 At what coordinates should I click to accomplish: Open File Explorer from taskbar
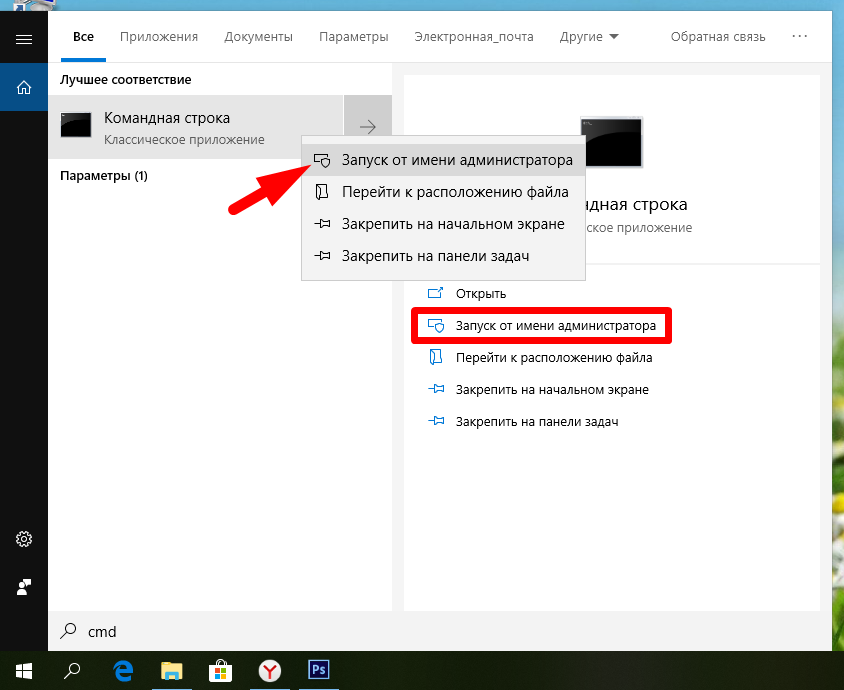click(x=172, y=671)
